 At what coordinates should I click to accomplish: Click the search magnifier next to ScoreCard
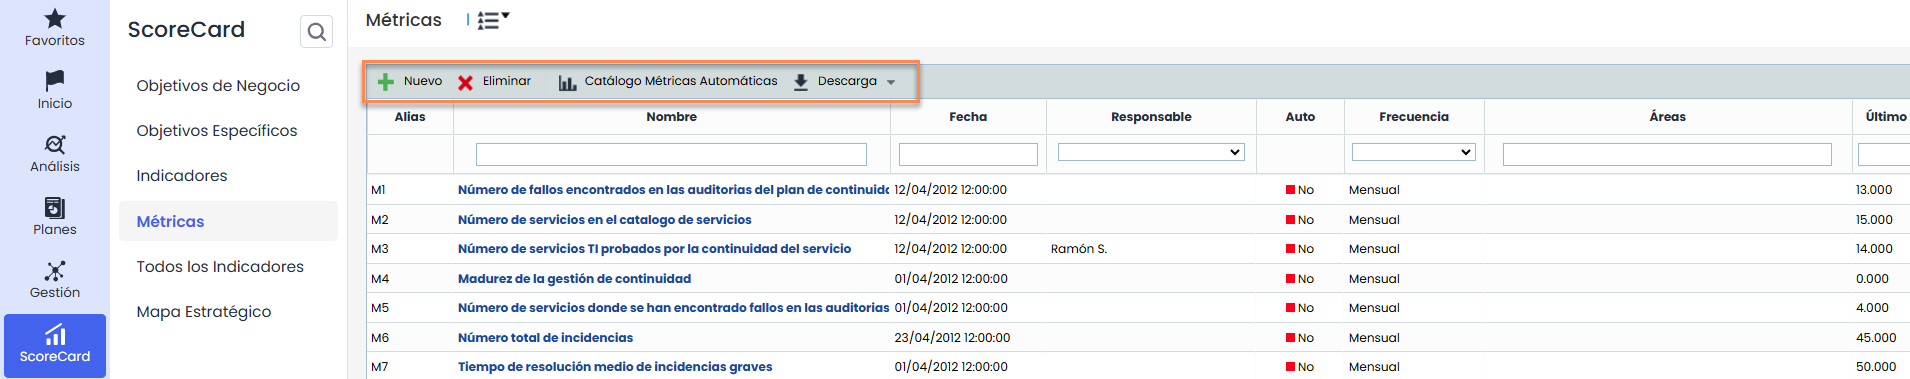317,32
